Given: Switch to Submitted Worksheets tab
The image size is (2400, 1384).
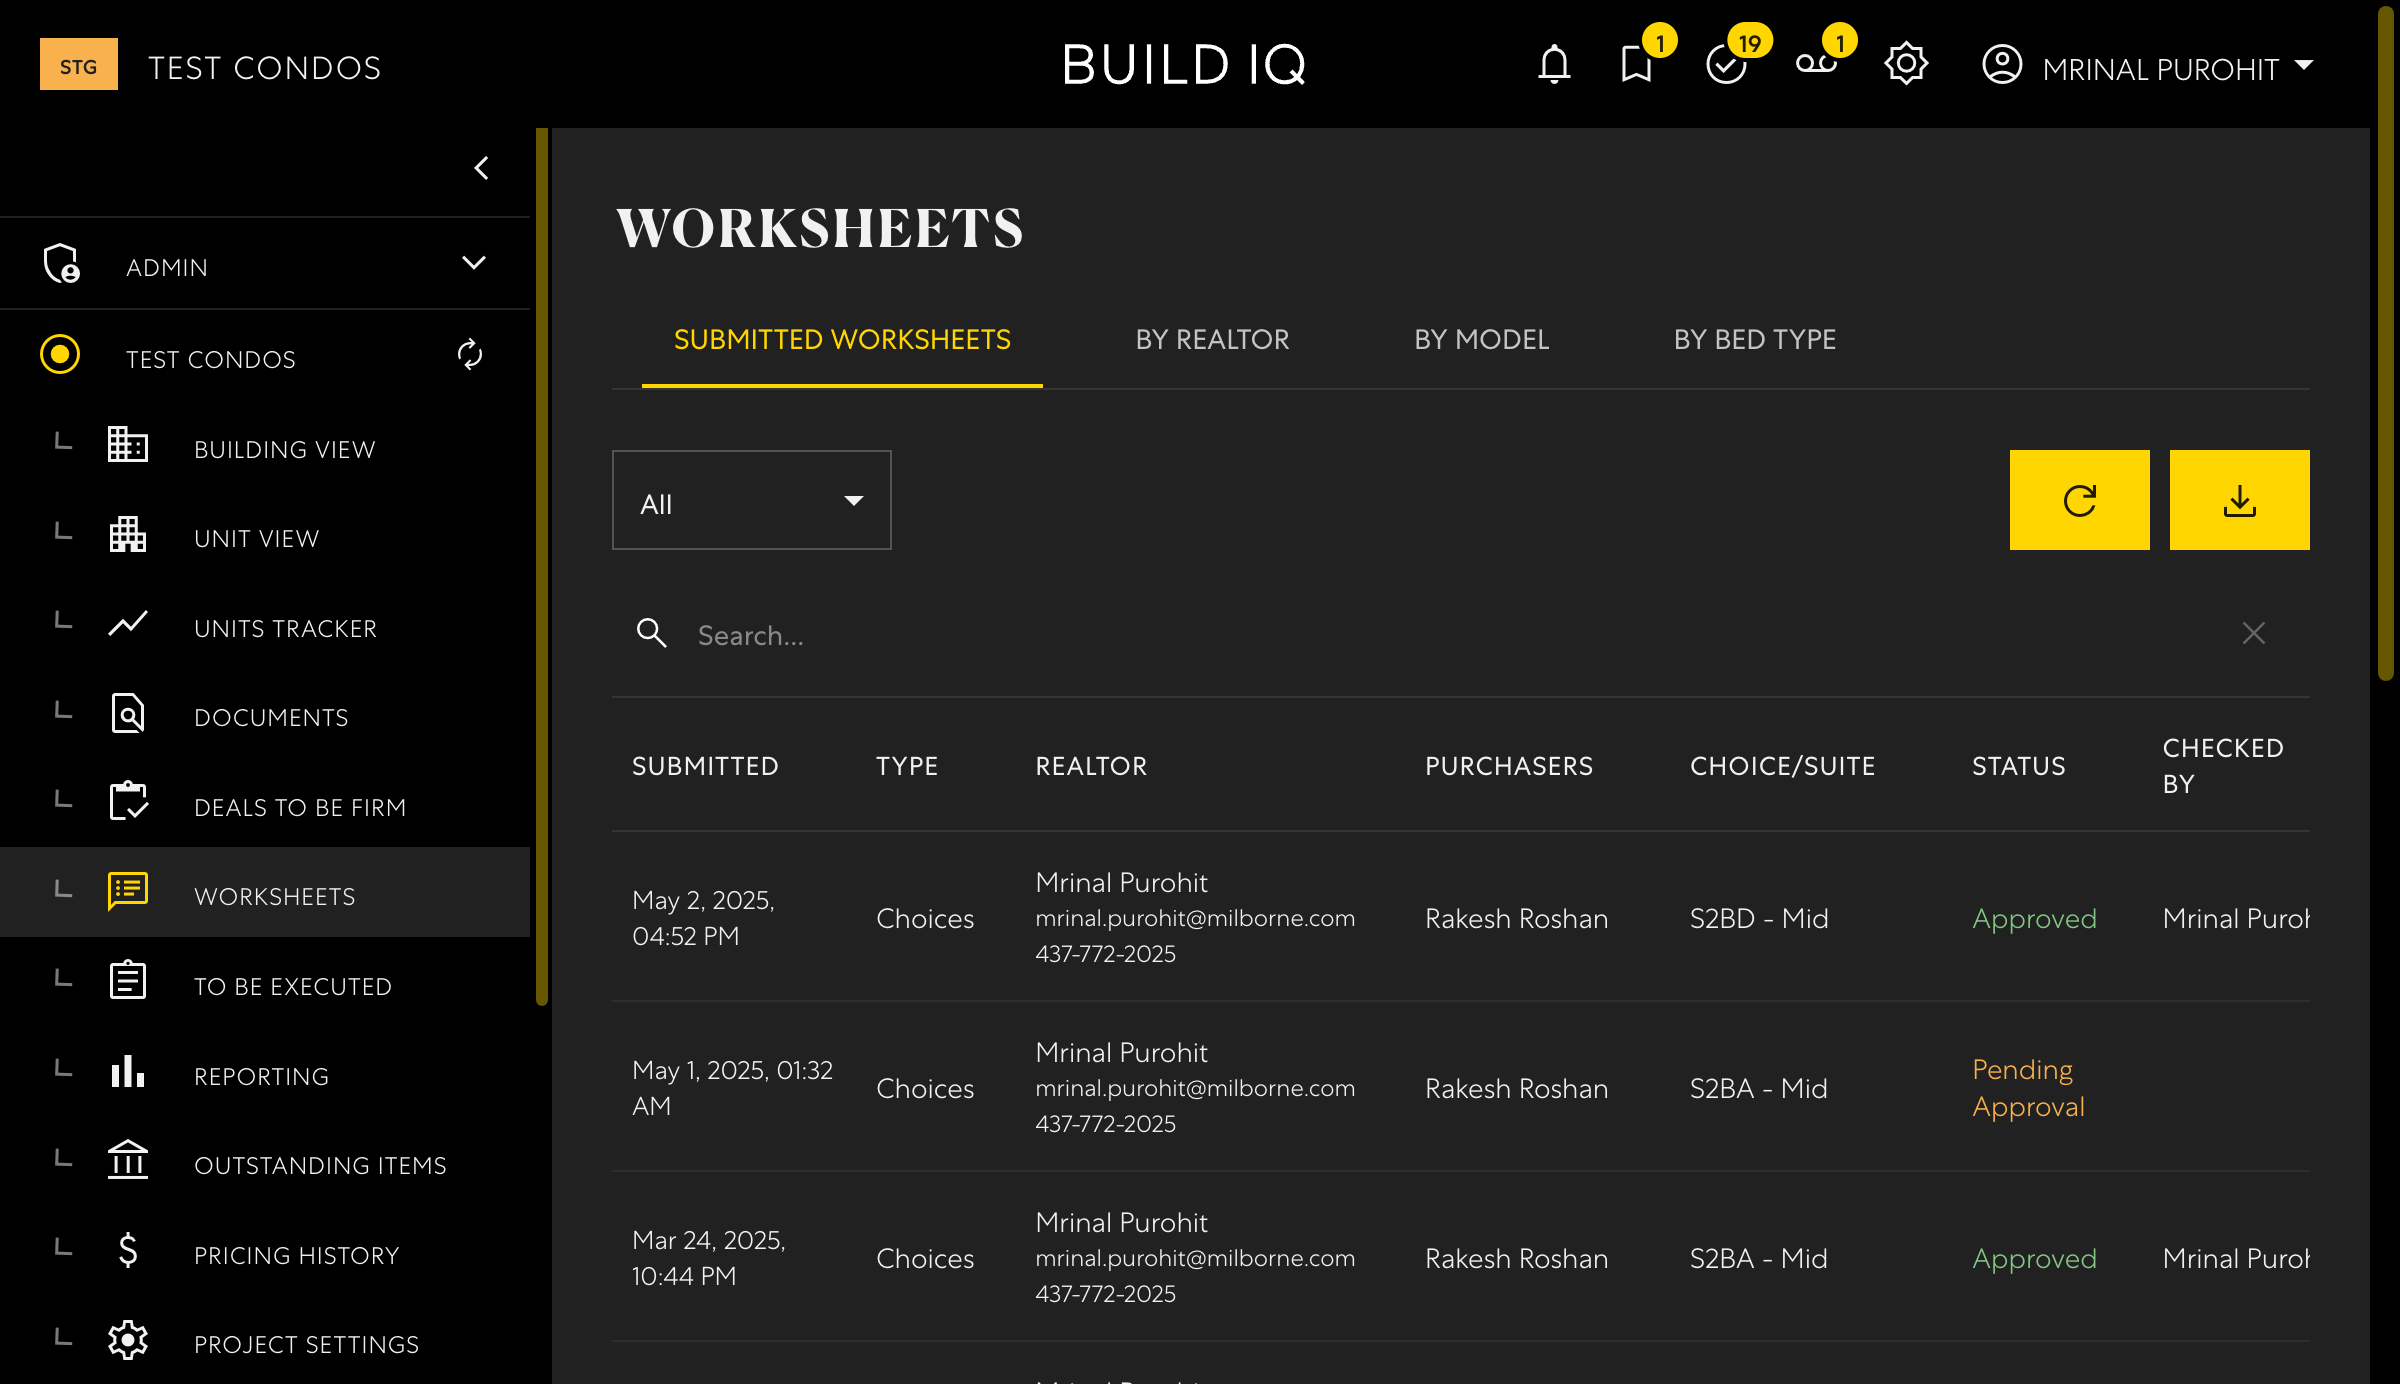Looking at the screenshot, I should pyautogui.click(x=842, y=339).
